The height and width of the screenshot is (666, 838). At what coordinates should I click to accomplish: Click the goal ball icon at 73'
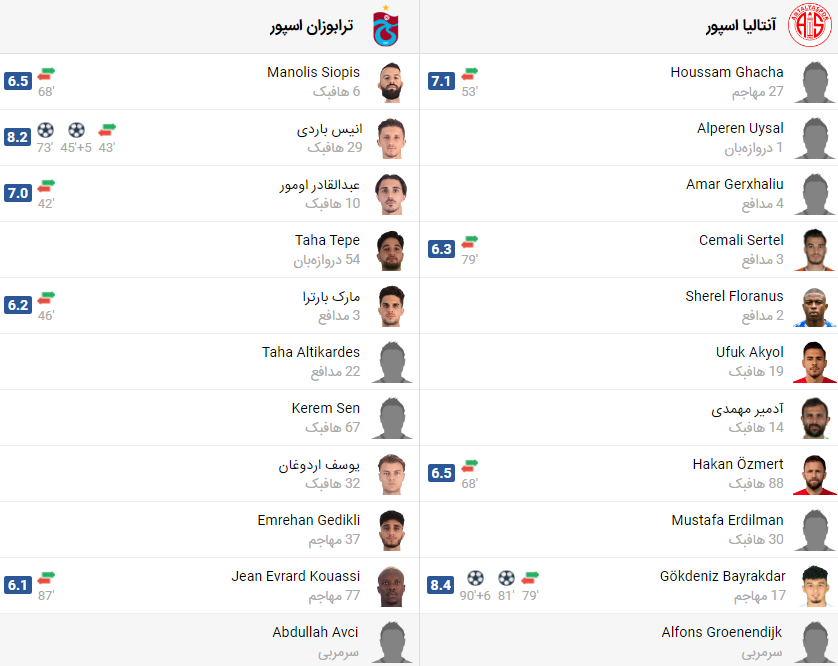(x=45, y=129)
